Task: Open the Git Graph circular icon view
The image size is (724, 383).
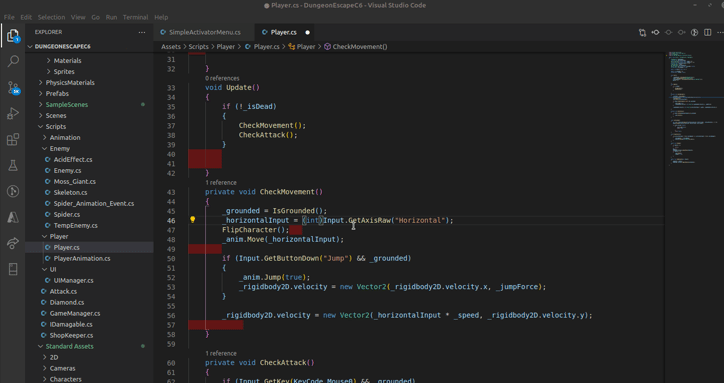Action: point(13,191)
